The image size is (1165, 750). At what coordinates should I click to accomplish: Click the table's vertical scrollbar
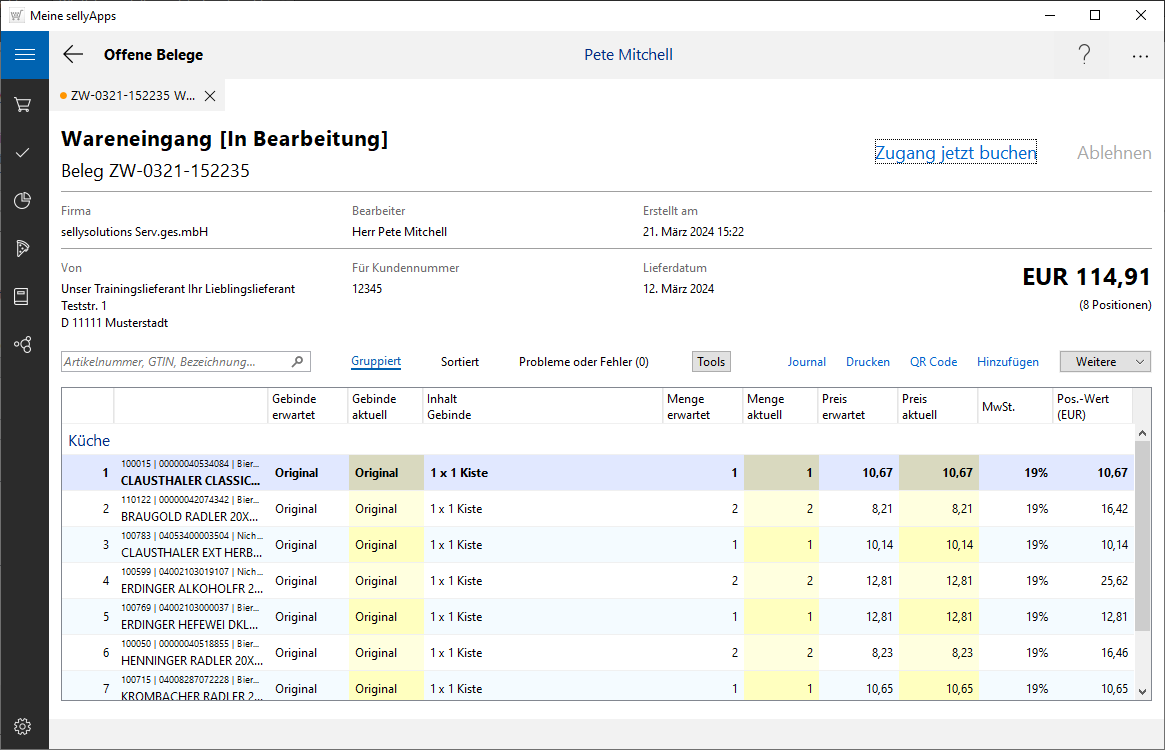coord(1142,540)
